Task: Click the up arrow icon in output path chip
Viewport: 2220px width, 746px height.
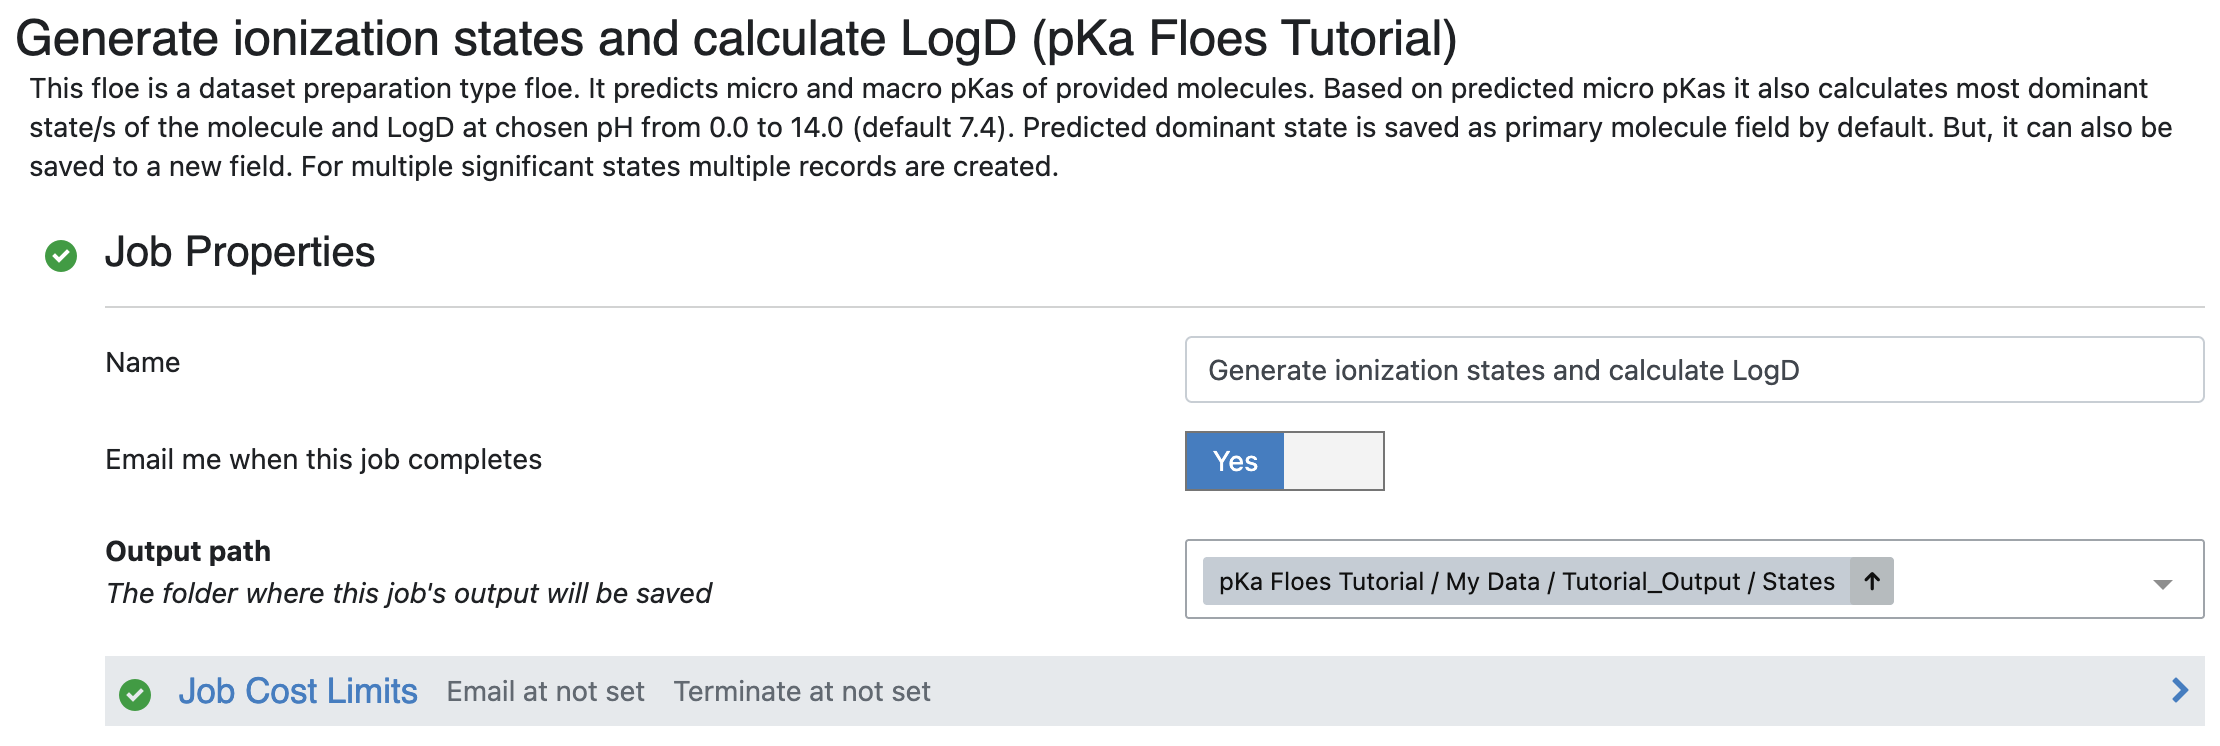Action: click(1872, 581)
